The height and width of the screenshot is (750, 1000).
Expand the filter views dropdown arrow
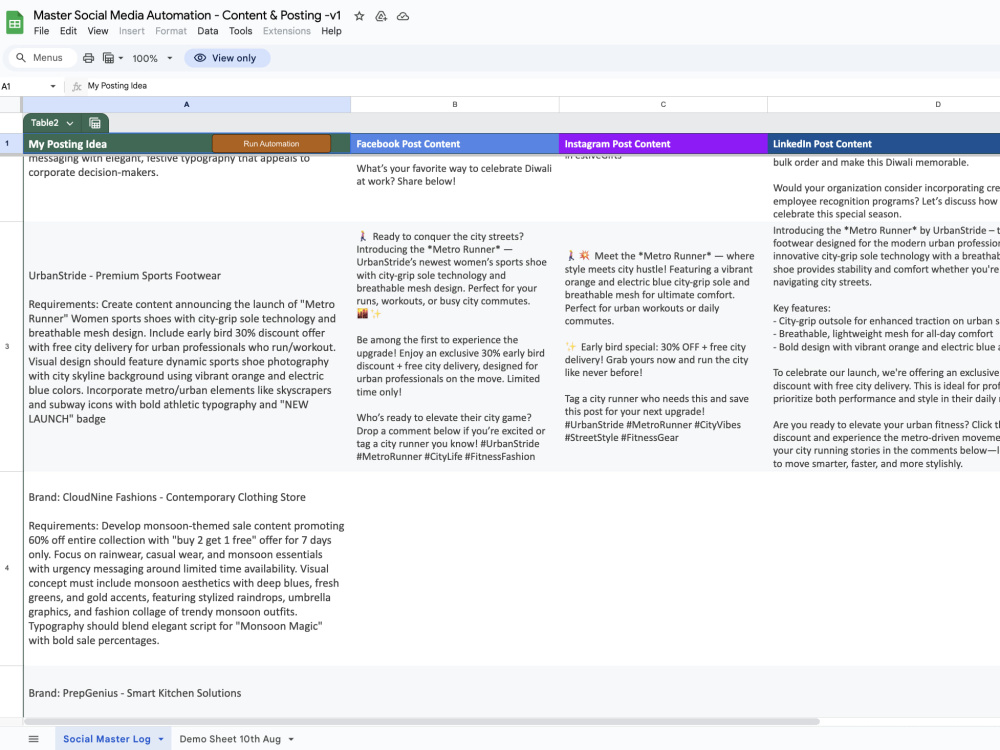click(121, 58)
